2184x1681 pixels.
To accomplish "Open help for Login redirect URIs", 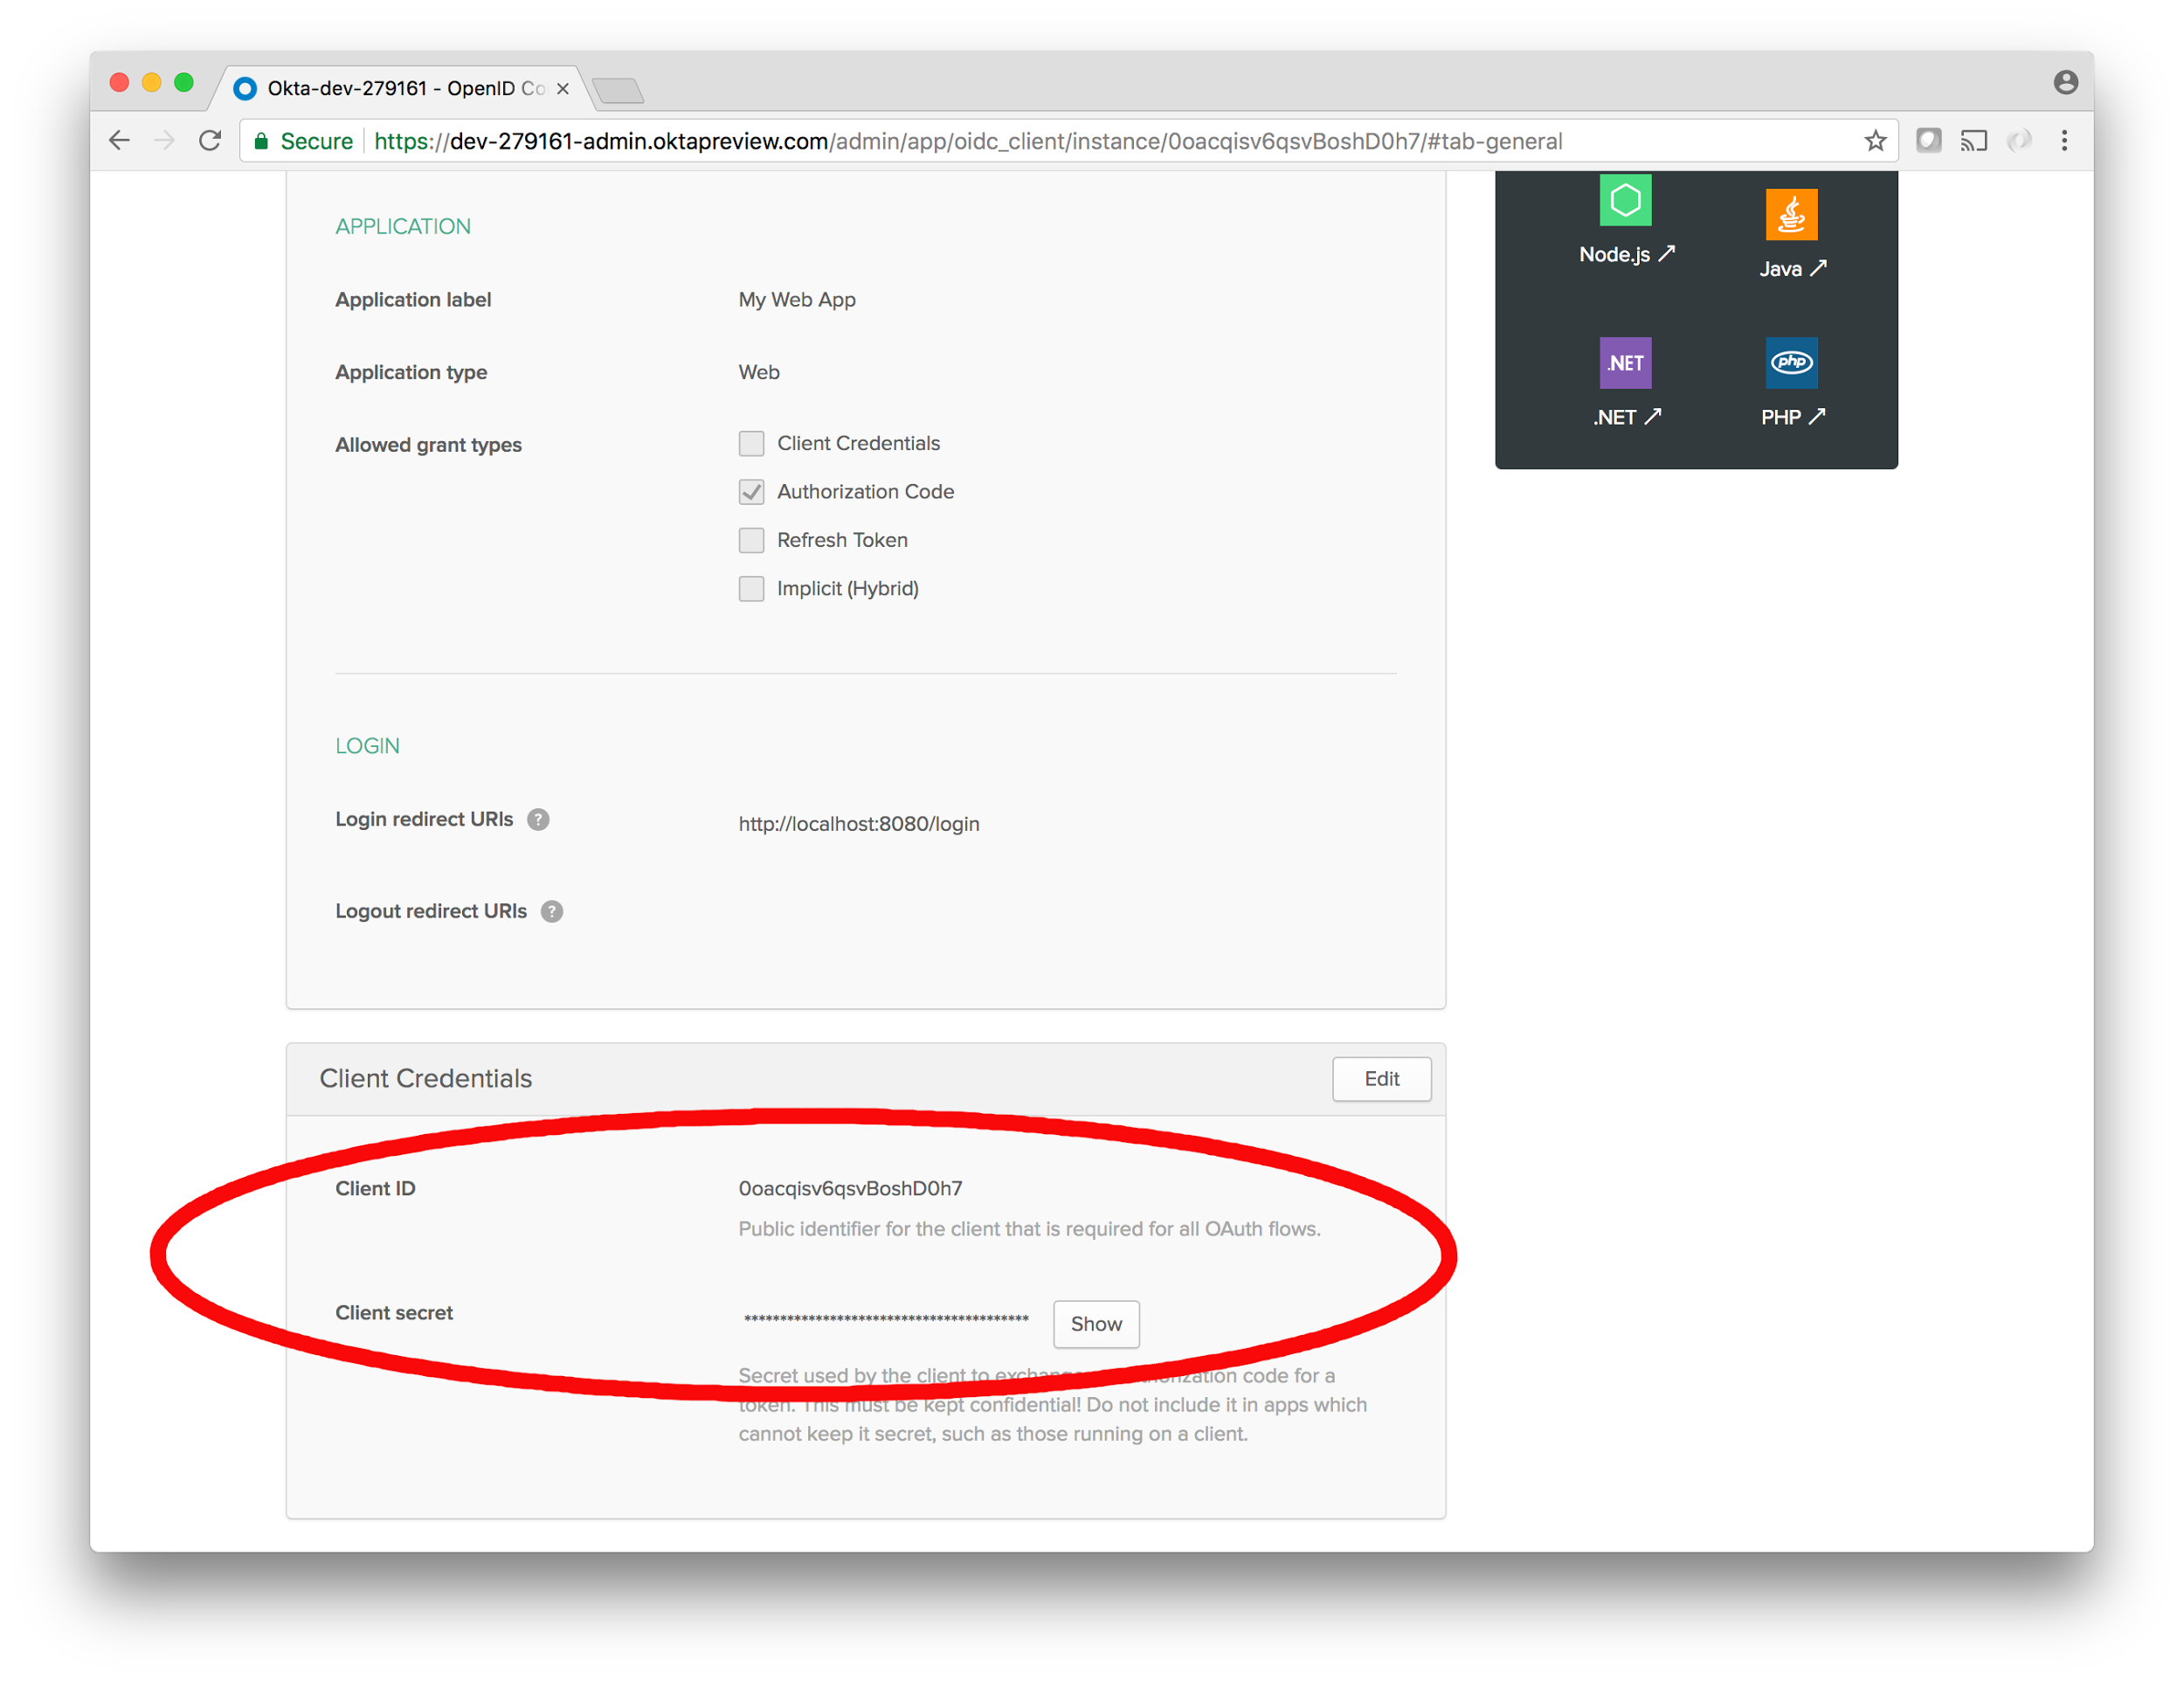I will coord(538,820).
